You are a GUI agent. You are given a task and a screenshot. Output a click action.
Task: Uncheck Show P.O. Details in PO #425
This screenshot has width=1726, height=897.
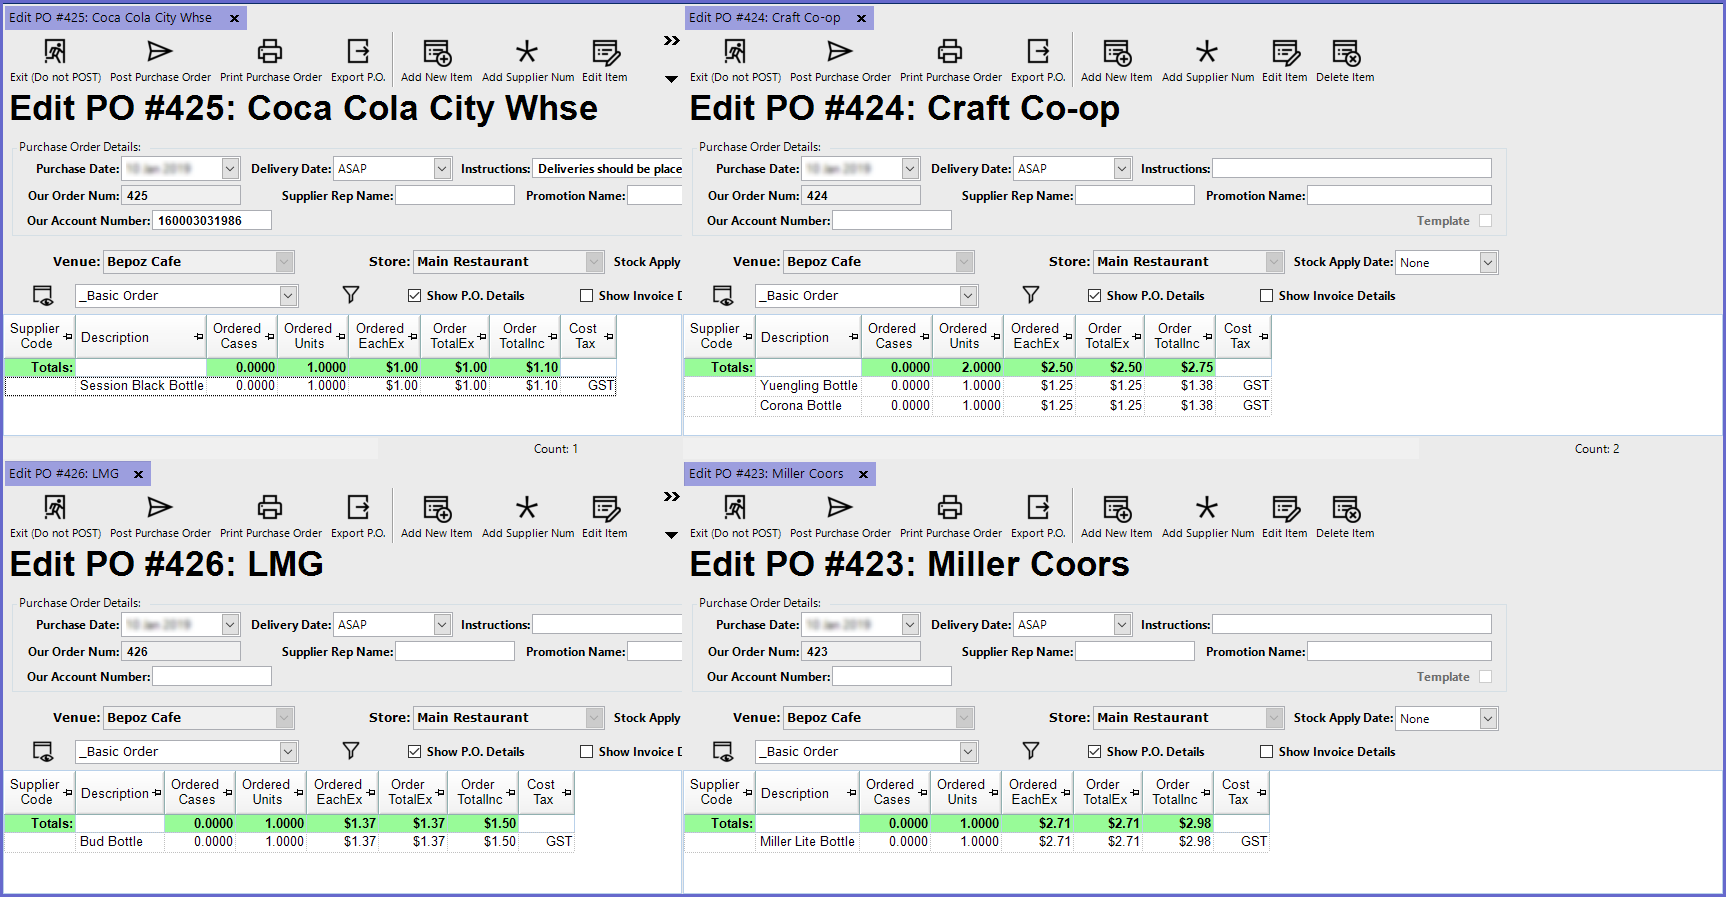point(414,296)
